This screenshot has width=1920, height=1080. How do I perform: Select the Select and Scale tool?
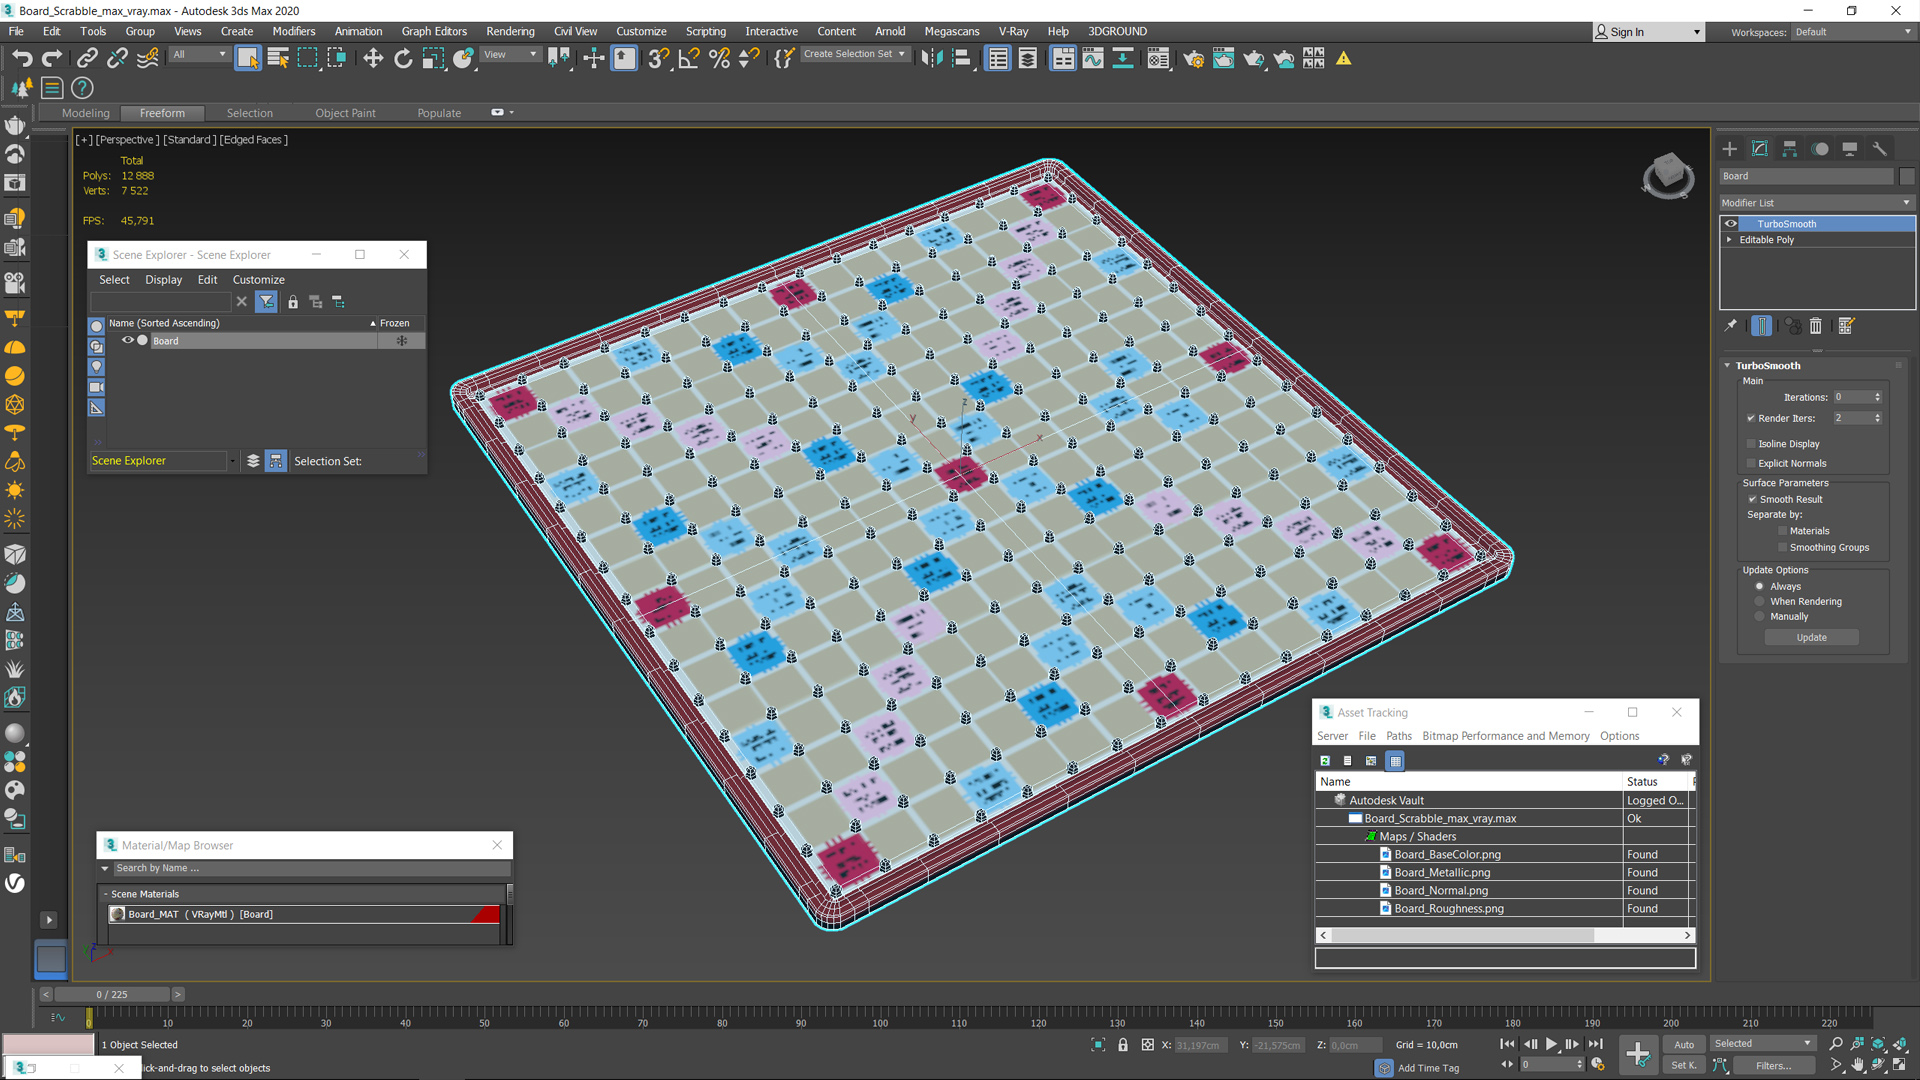coord(433,58)
